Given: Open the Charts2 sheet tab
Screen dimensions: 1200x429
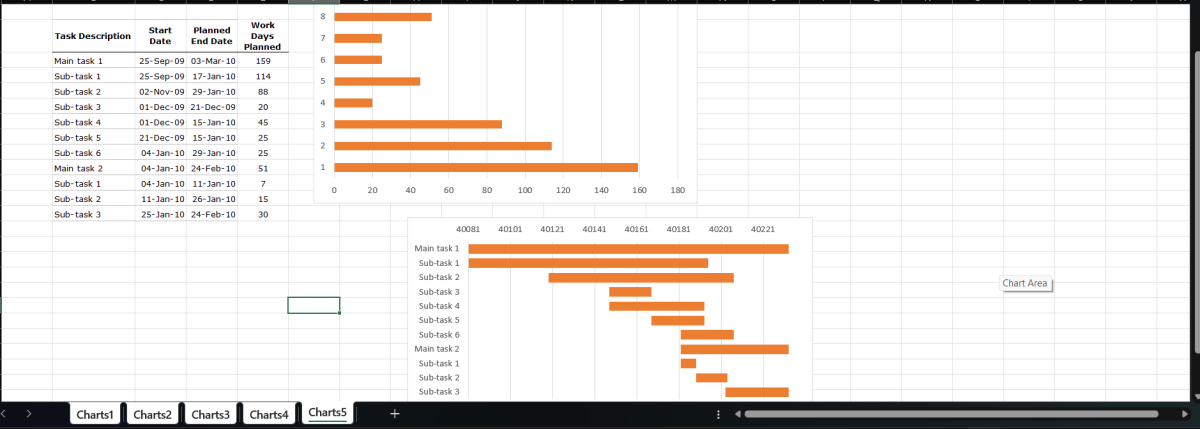Looking at the screenshot, I should pos(153,414).
